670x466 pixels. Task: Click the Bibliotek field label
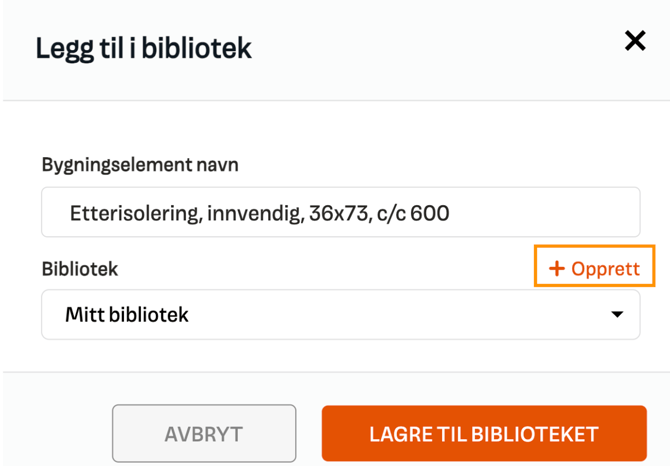(x=80, y=268)
